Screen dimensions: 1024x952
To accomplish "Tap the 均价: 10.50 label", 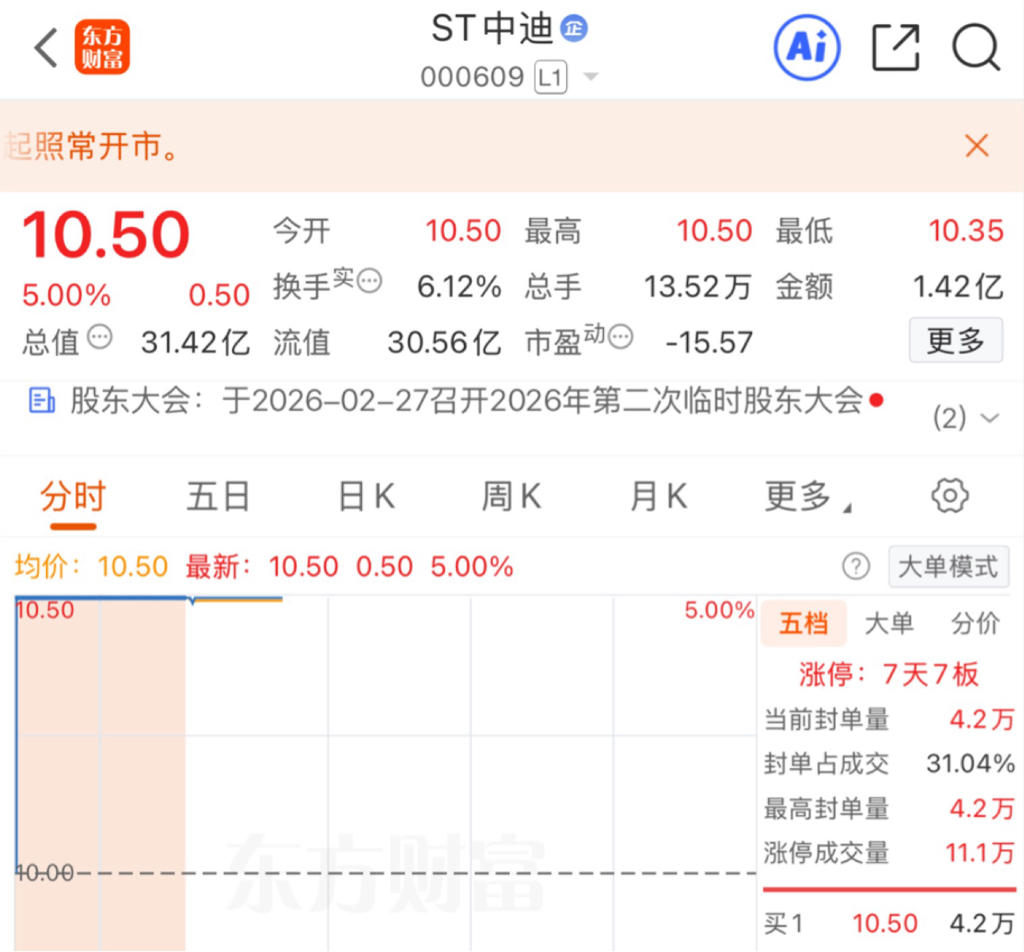I will coord(91,567).
